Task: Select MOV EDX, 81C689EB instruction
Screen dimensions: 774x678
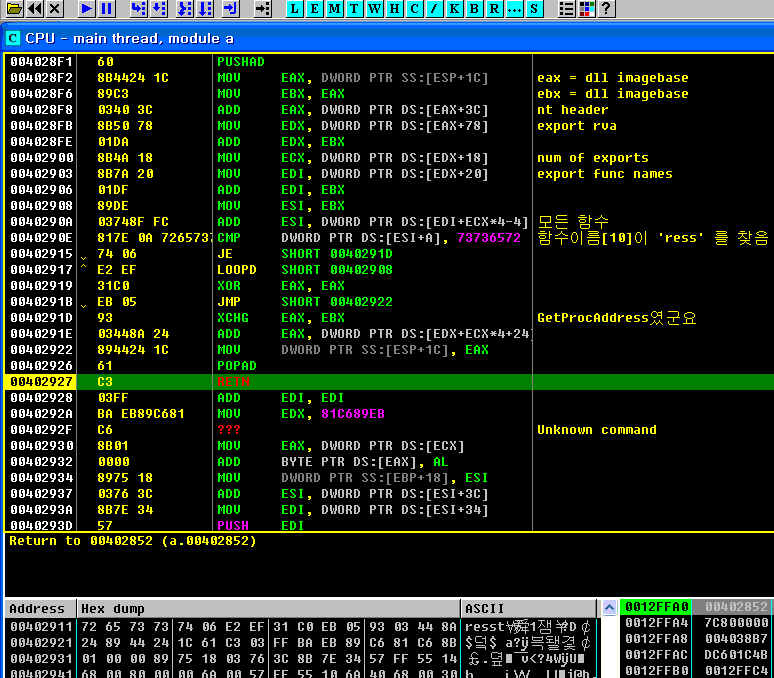Action: 301,414
